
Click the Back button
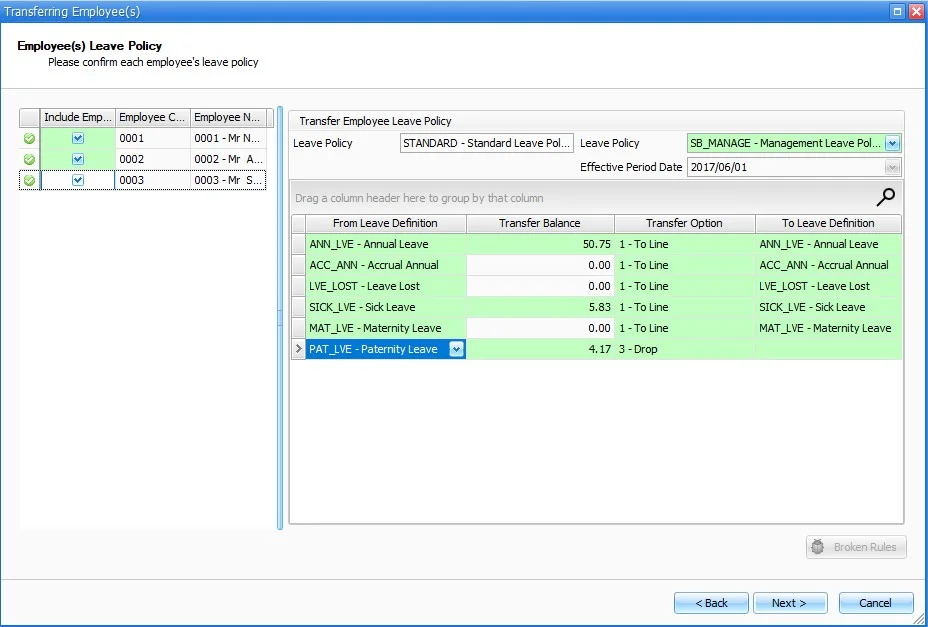pos(711,603)
